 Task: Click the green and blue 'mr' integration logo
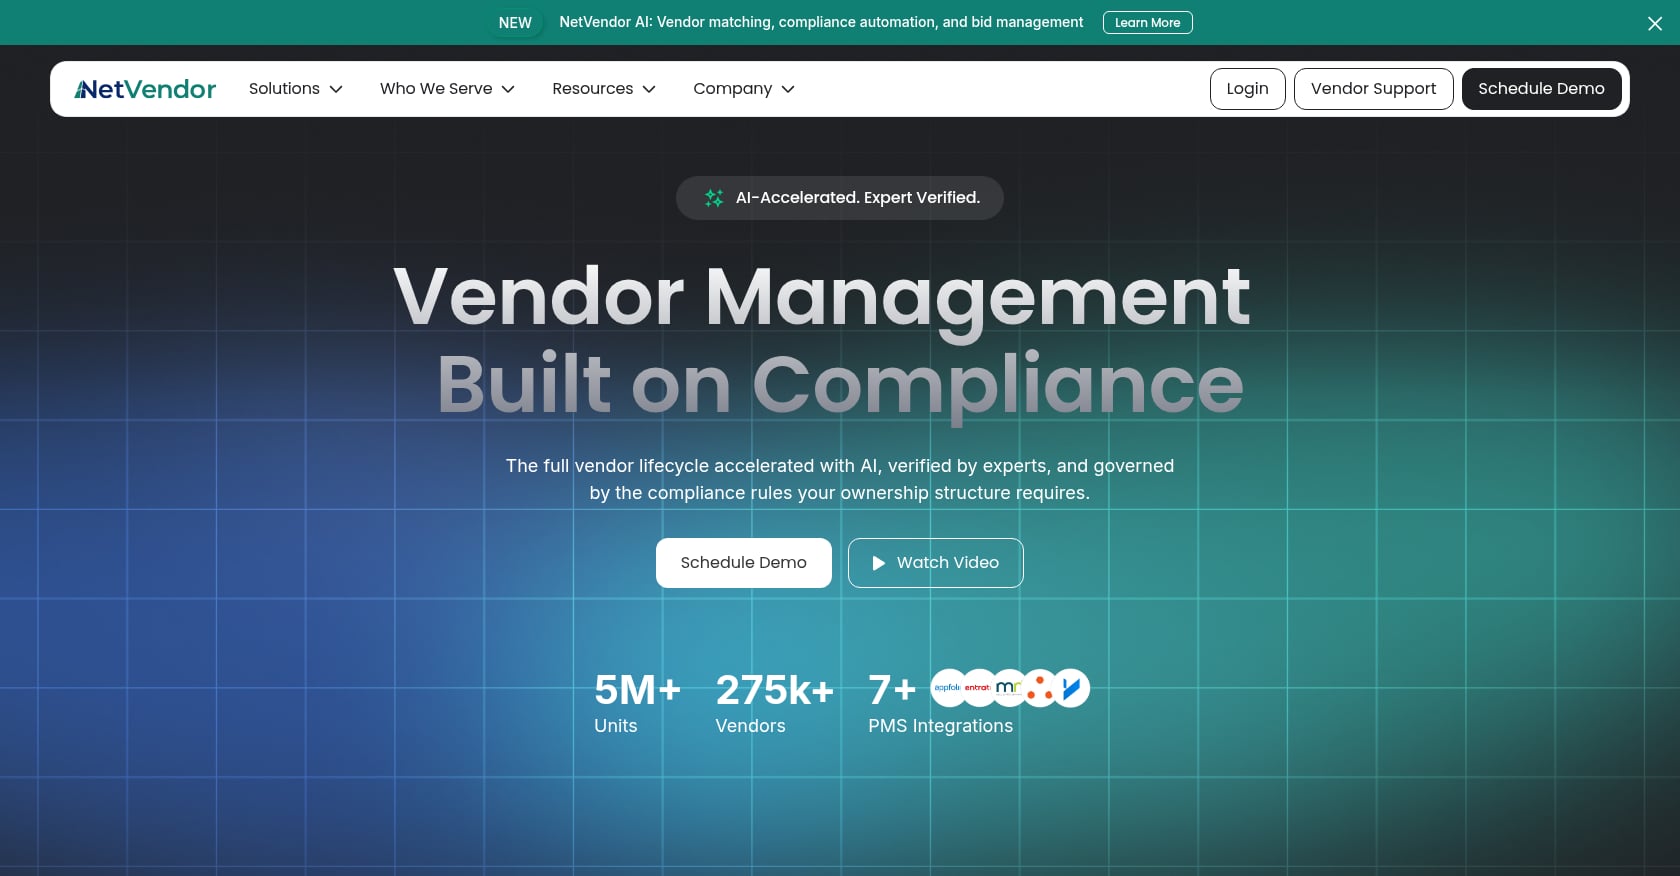[1009, 688]
